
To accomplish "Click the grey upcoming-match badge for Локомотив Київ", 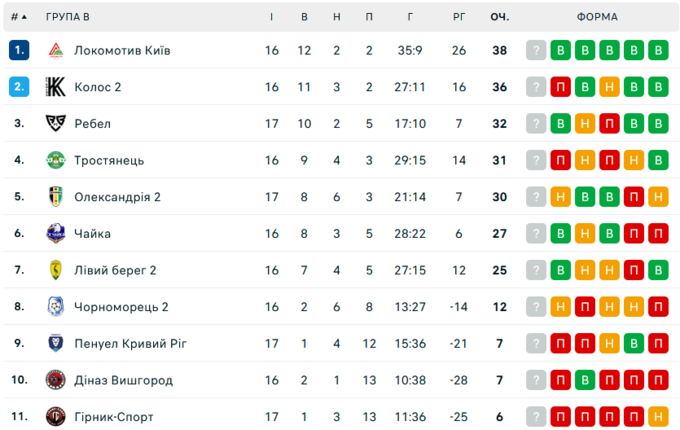I will click(537, 51).
